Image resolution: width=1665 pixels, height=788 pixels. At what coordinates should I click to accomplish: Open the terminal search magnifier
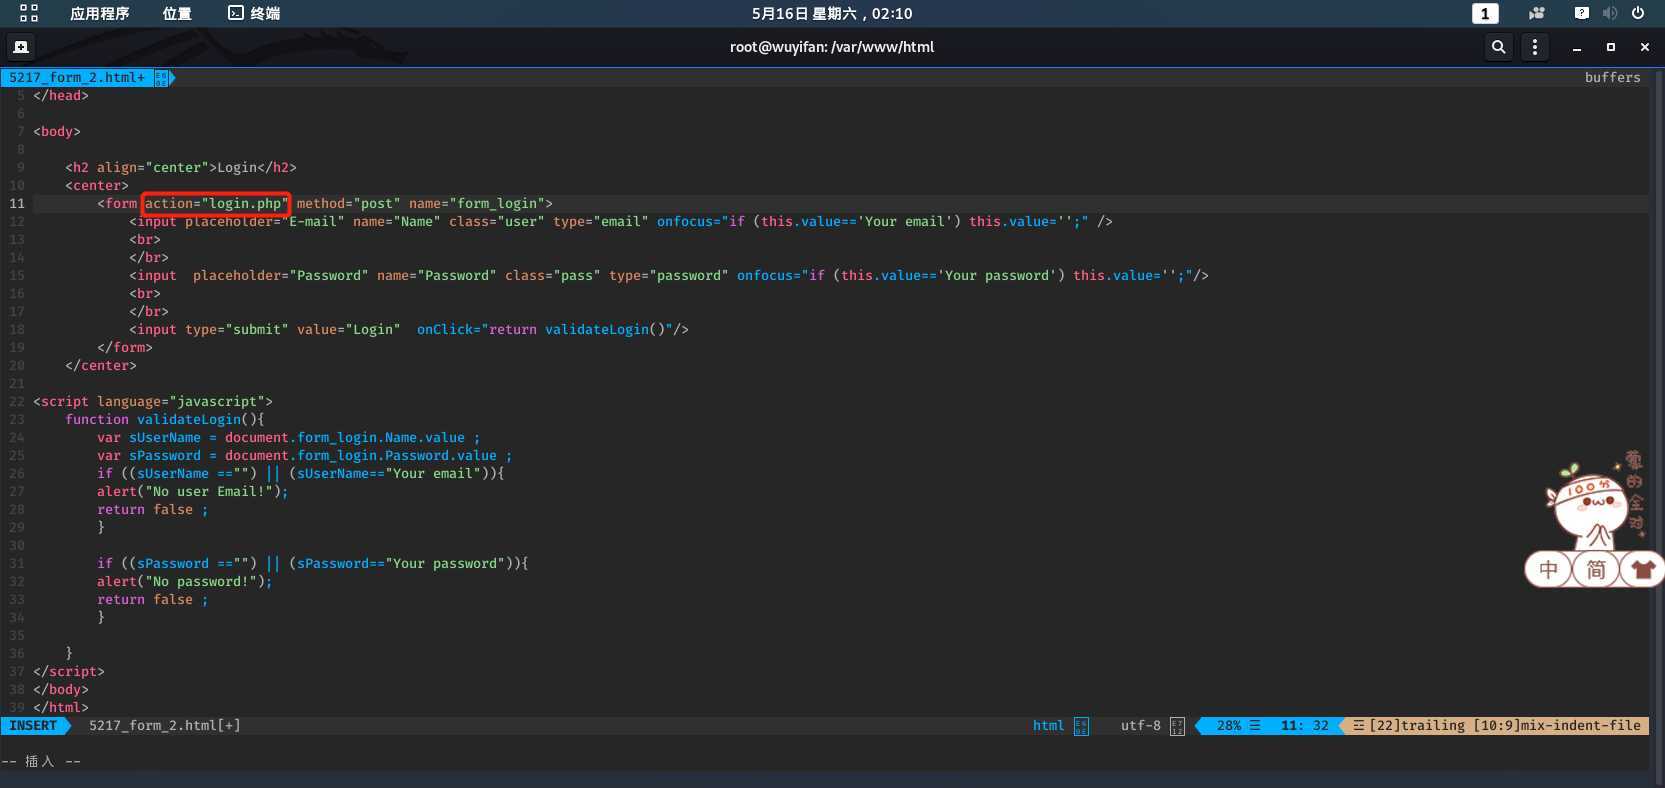click(1498, 47)
